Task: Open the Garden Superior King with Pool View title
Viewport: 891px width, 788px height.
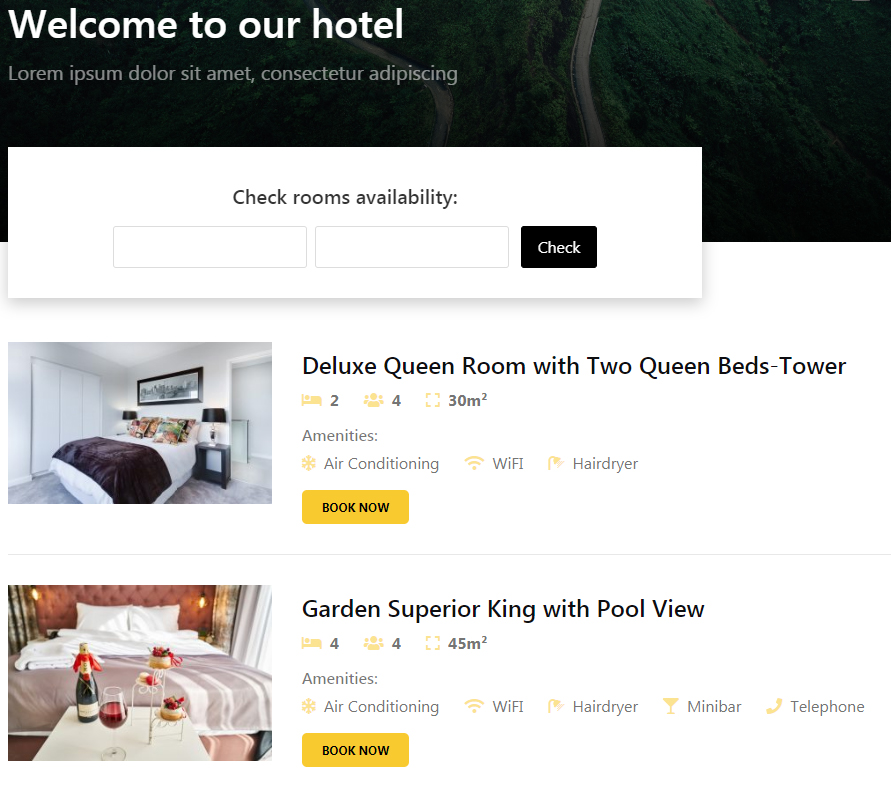Action: pyautogui.click(x=503, y=609)
